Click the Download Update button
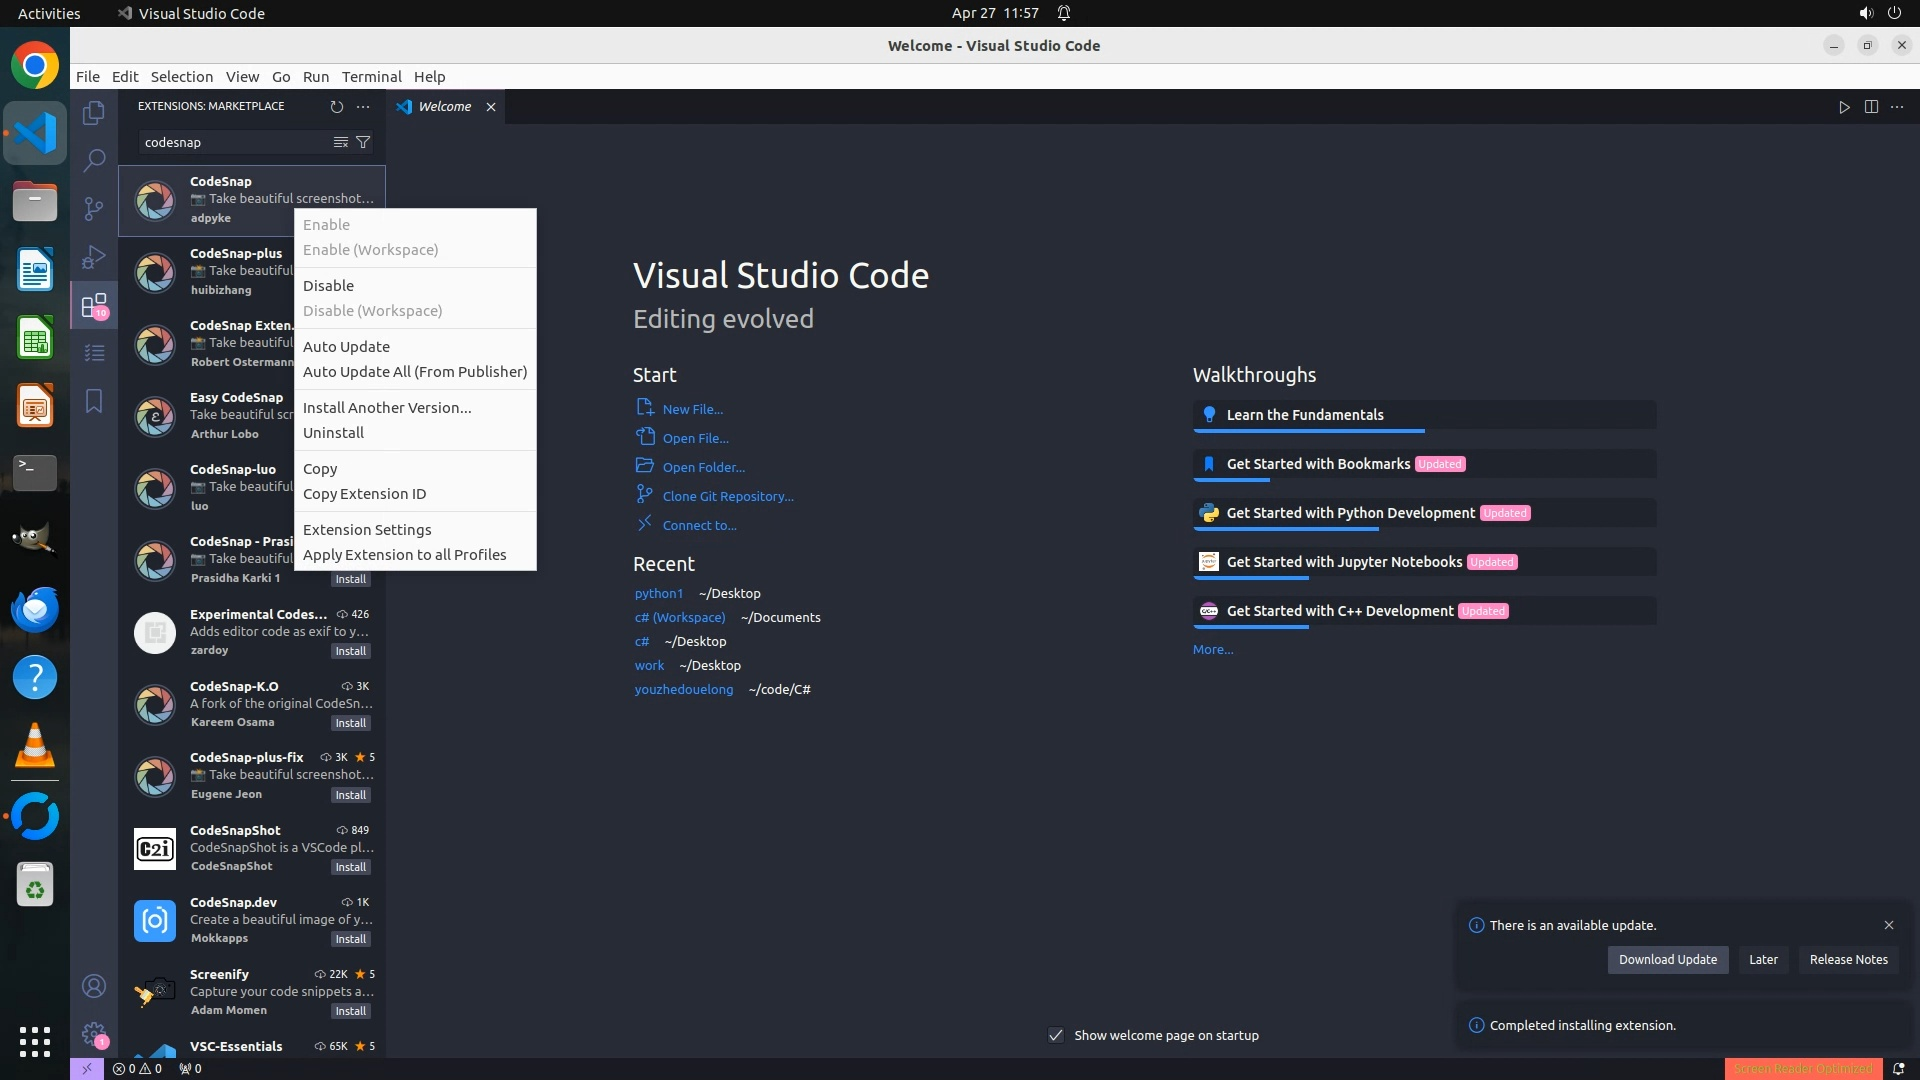The height and width of the screenshot is (1080, 1920). click(1667, 960)
